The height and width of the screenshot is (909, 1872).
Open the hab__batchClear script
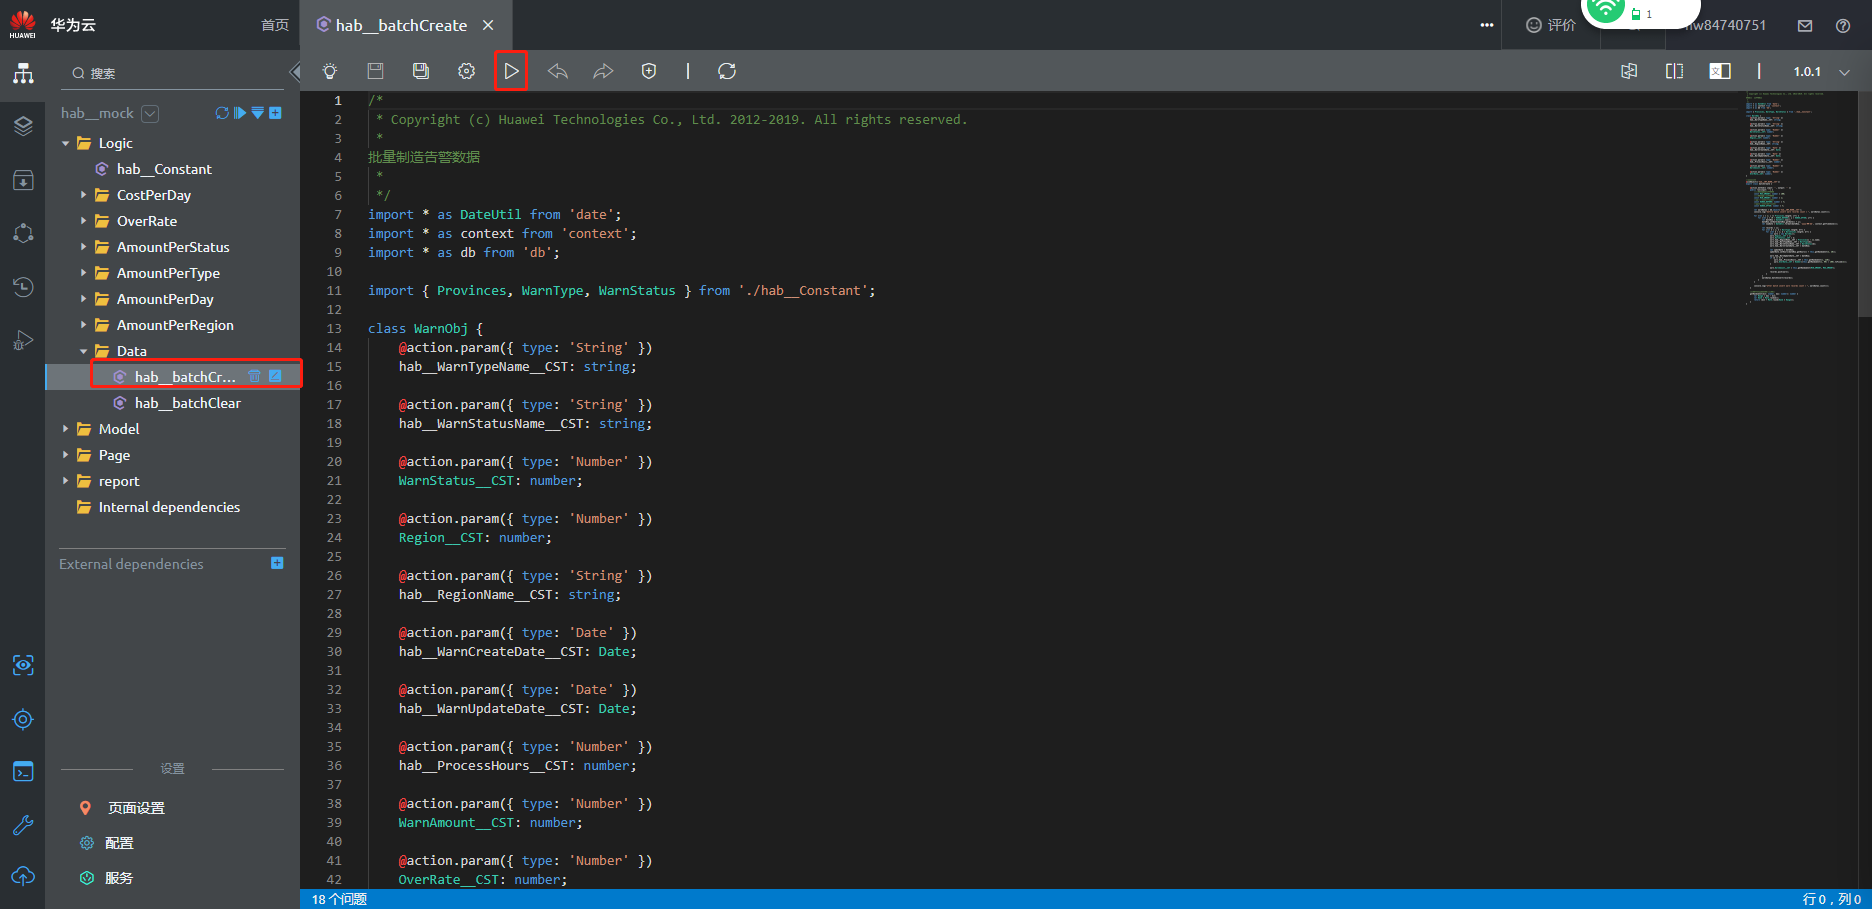[x=187, y=403]
